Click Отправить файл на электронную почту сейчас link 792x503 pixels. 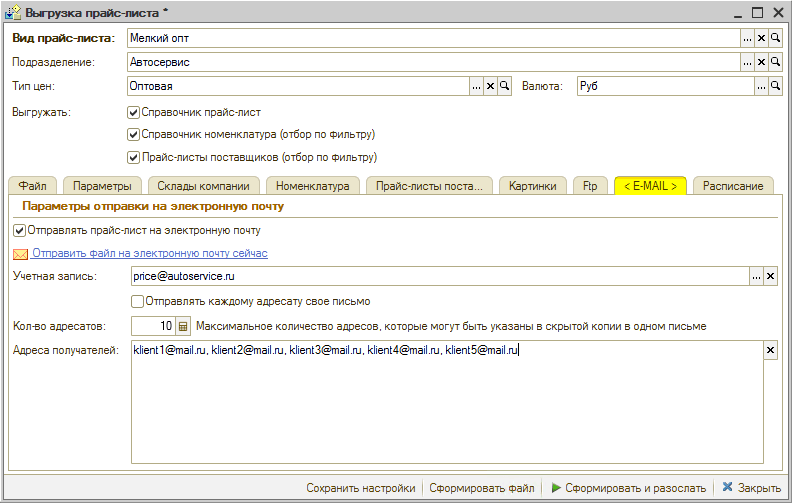149,253
